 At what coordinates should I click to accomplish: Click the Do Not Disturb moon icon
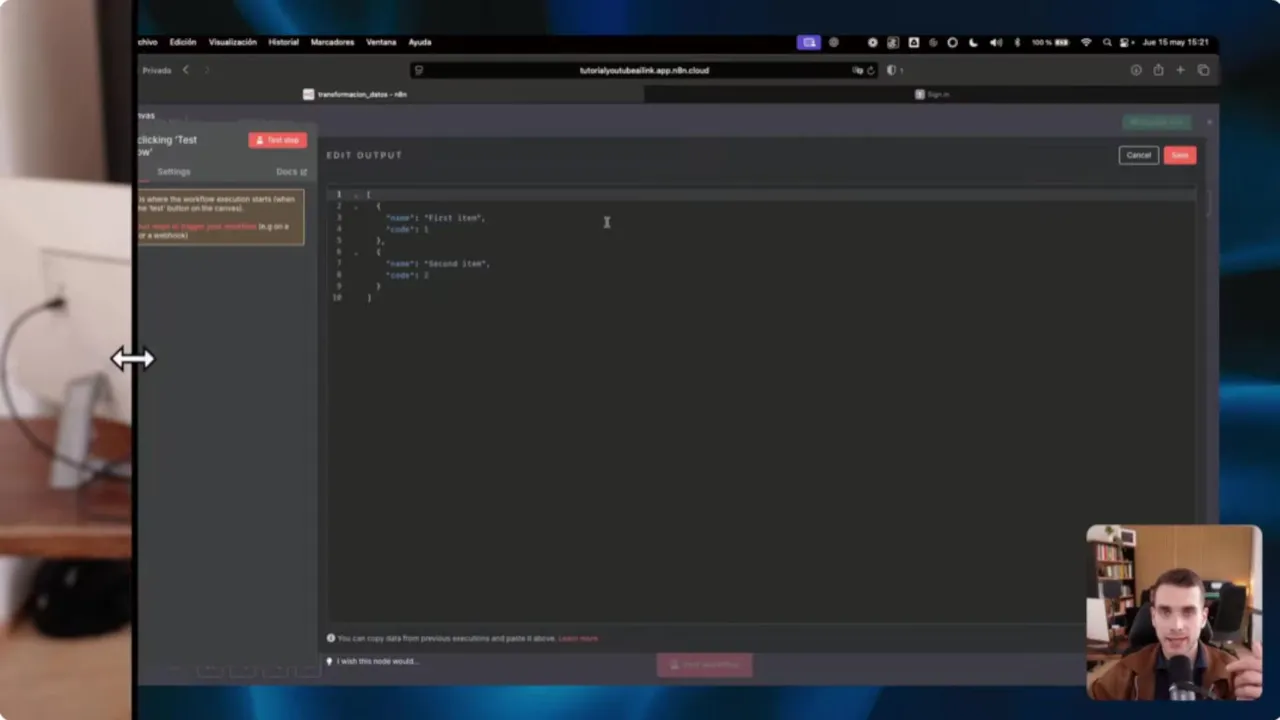pyautogui.click(x=973, y=42)
